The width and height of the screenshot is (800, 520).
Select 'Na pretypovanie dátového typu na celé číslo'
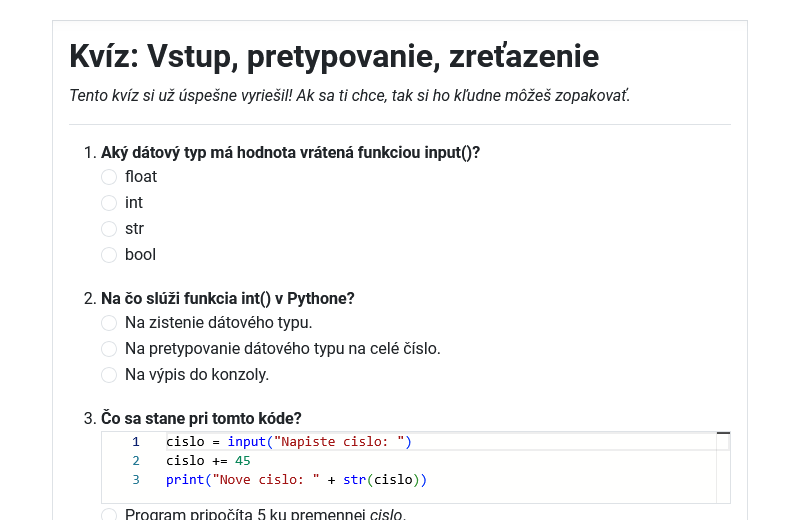(x=109, y=349)
